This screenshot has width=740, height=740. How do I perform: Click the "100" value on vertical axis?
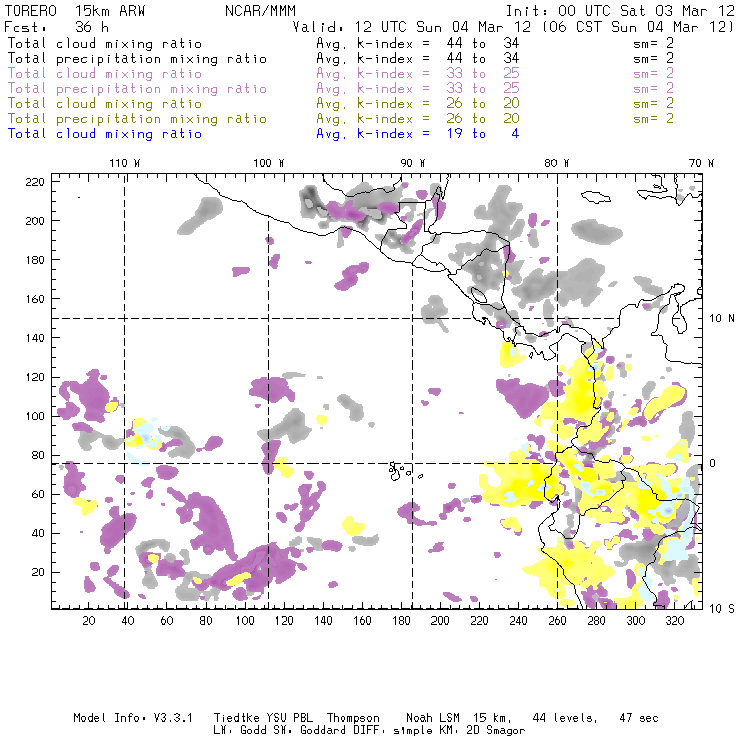click(35, 416)
